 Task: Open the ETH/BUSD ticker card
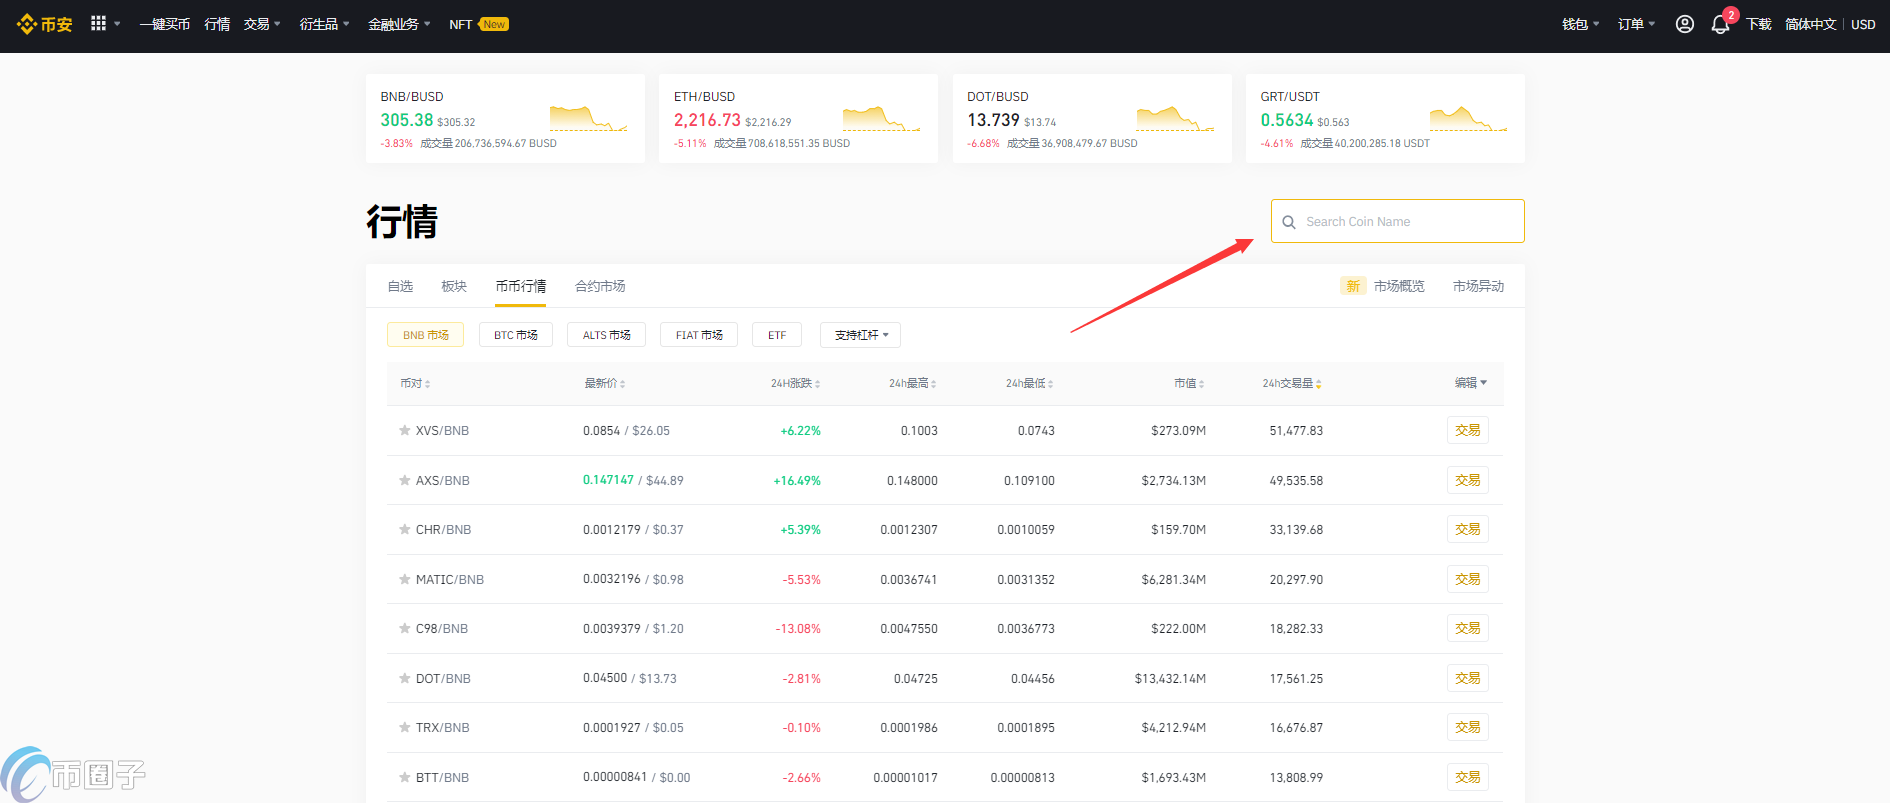798,118
